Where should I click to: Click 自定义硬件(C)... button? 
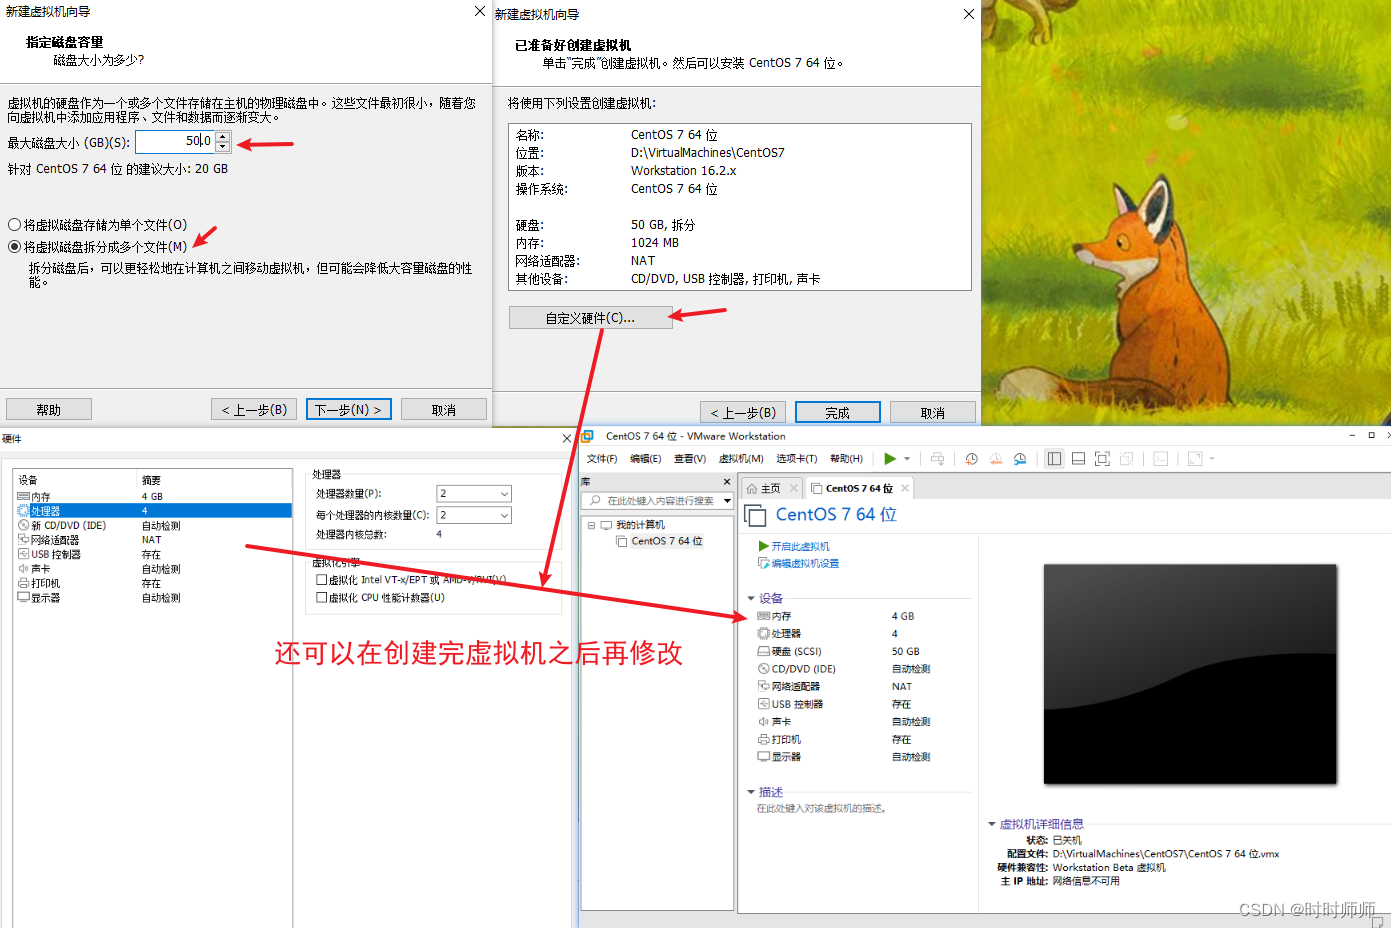click(x=590, y=318)
